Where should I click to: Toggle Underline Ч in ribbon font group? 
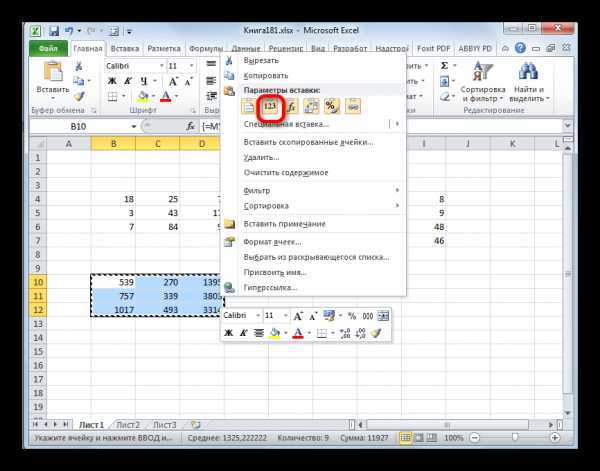(143, 81)
